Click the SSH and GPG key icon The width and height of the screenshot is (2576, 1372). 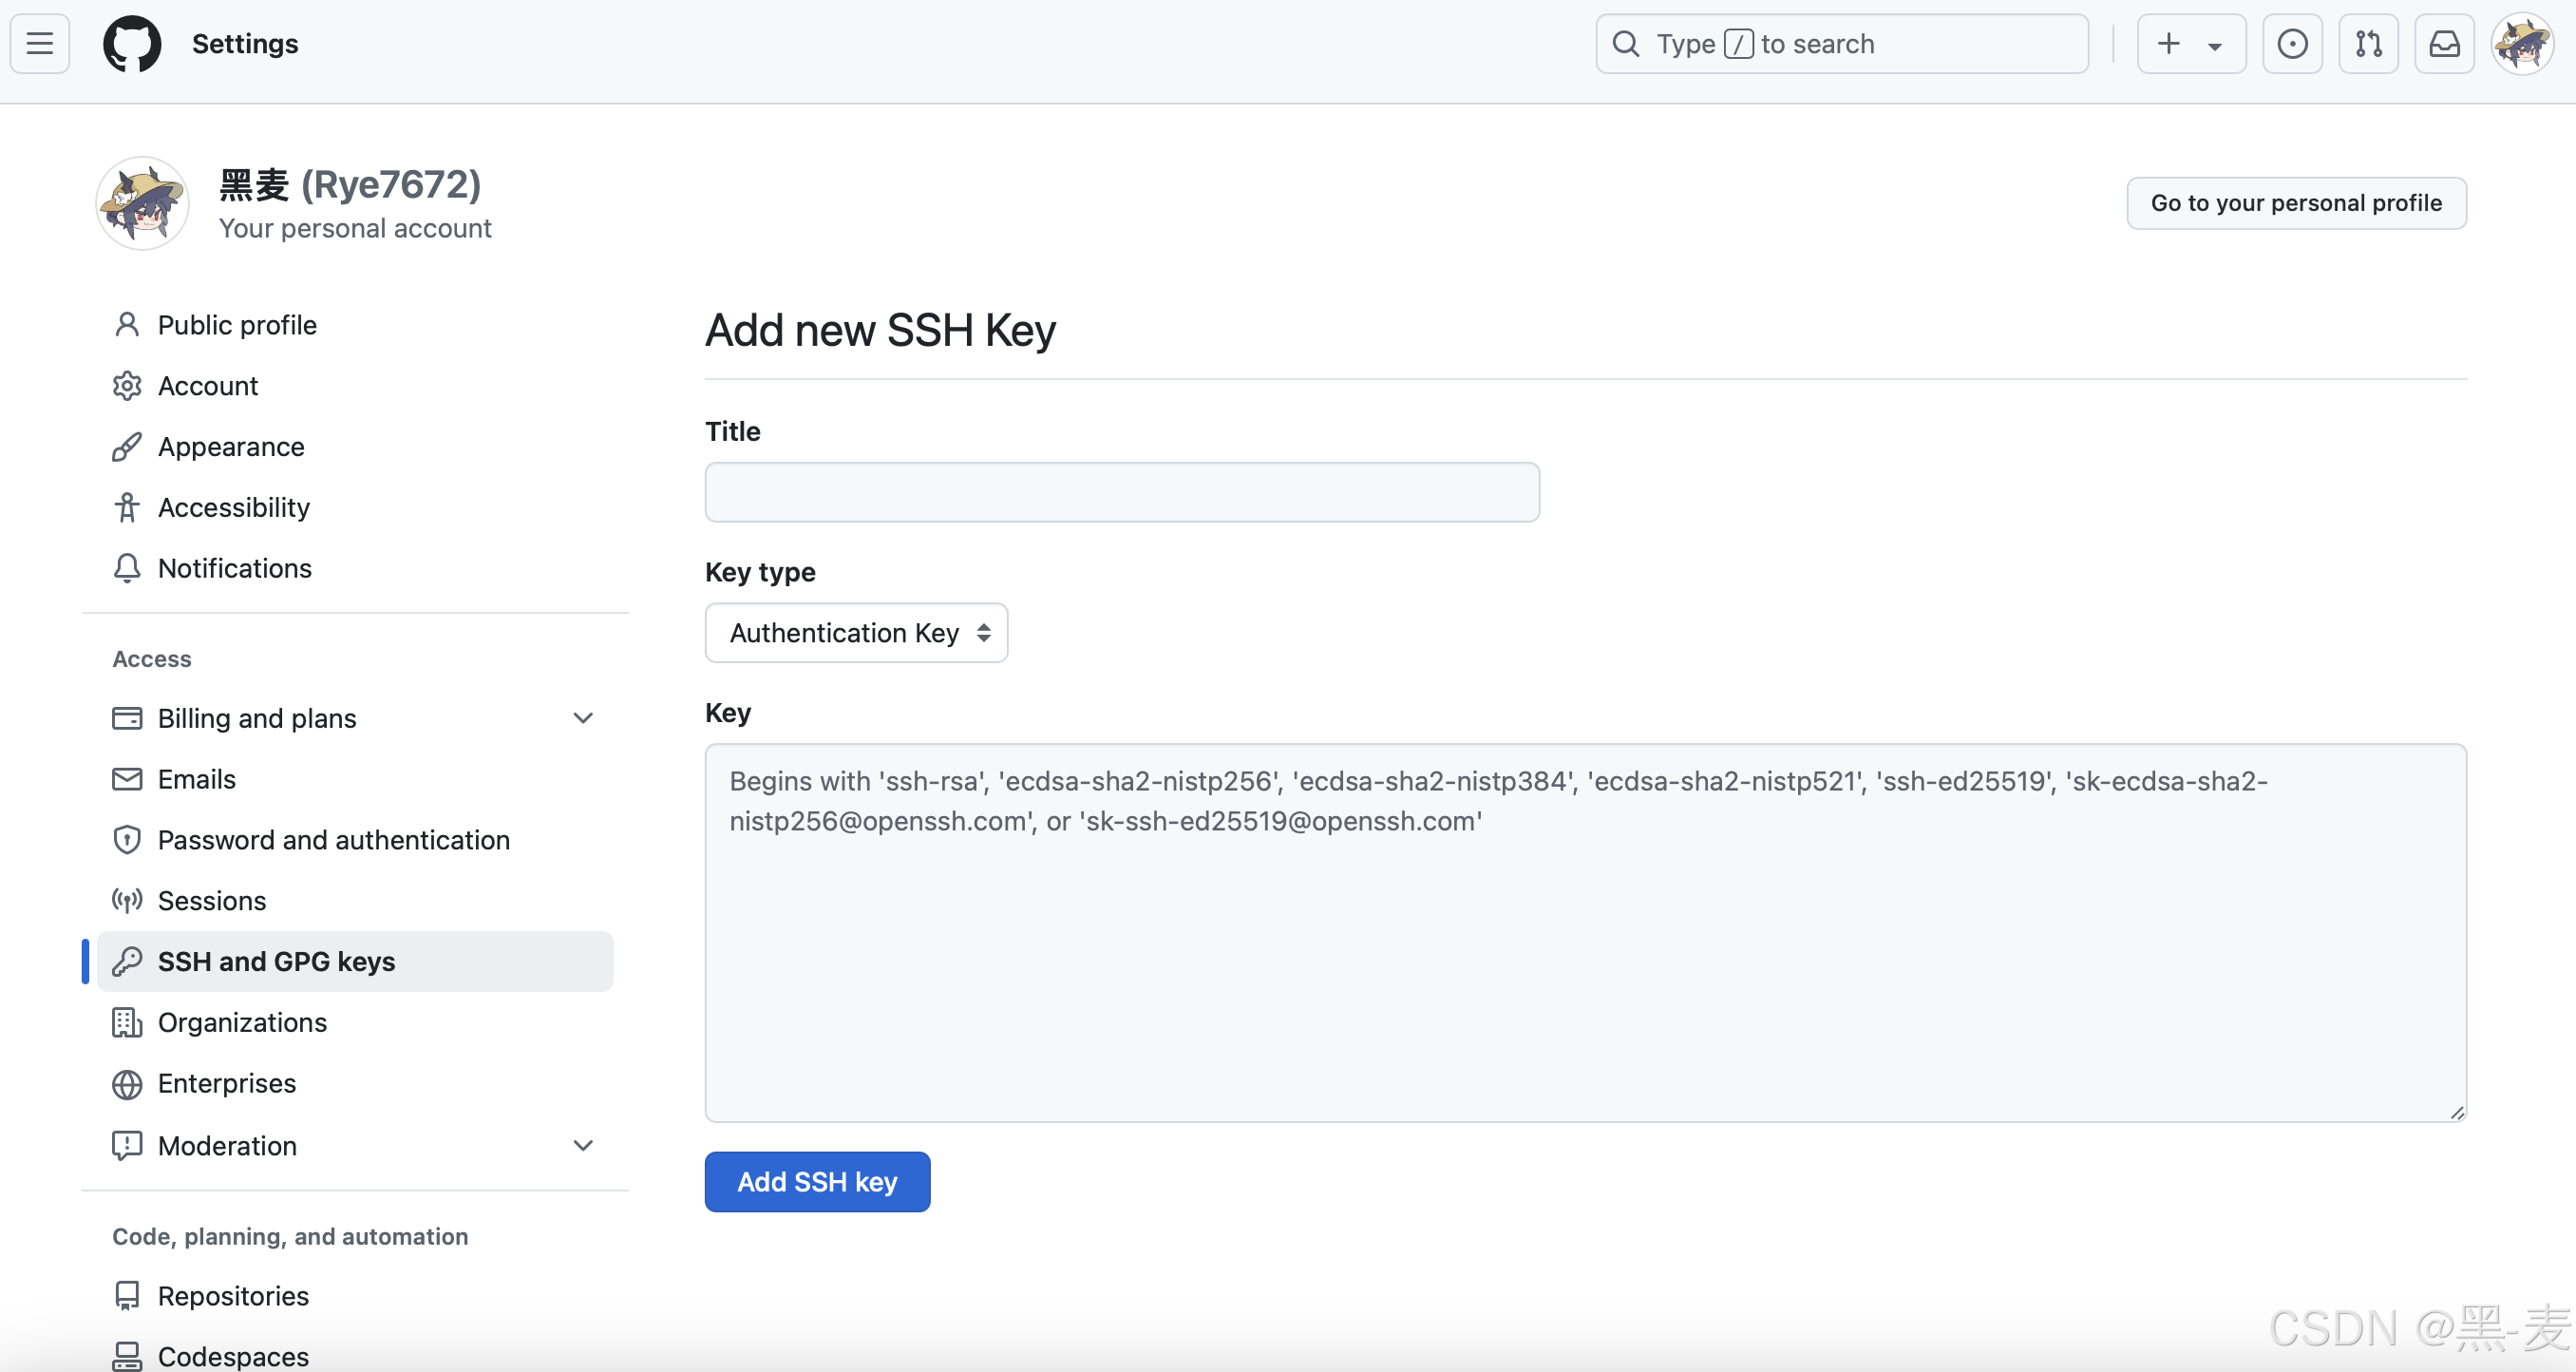point(127,961)
